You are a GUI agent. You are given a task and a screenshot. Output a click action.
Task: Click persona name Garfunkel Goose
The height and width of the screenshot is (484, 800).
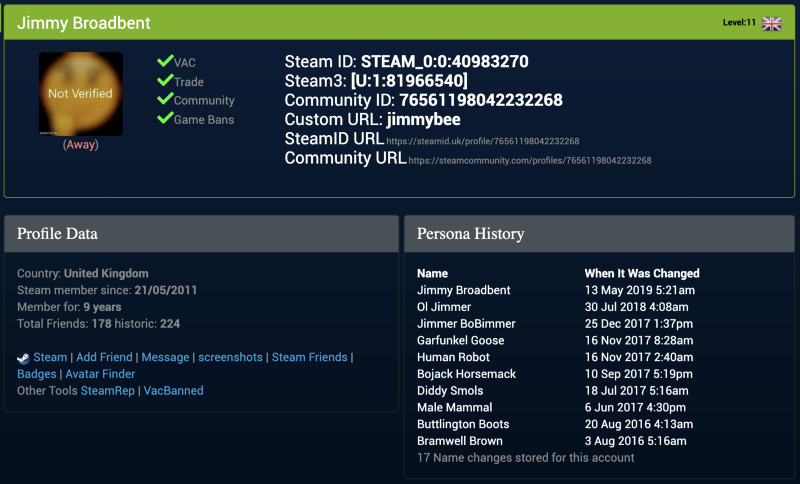460,341
